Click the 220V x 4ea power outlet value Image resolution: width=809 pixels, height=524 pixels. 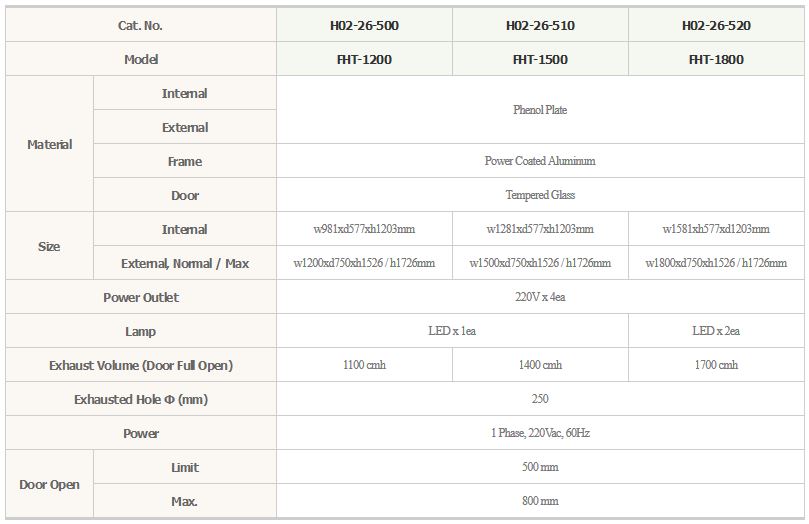click(540, 297)
